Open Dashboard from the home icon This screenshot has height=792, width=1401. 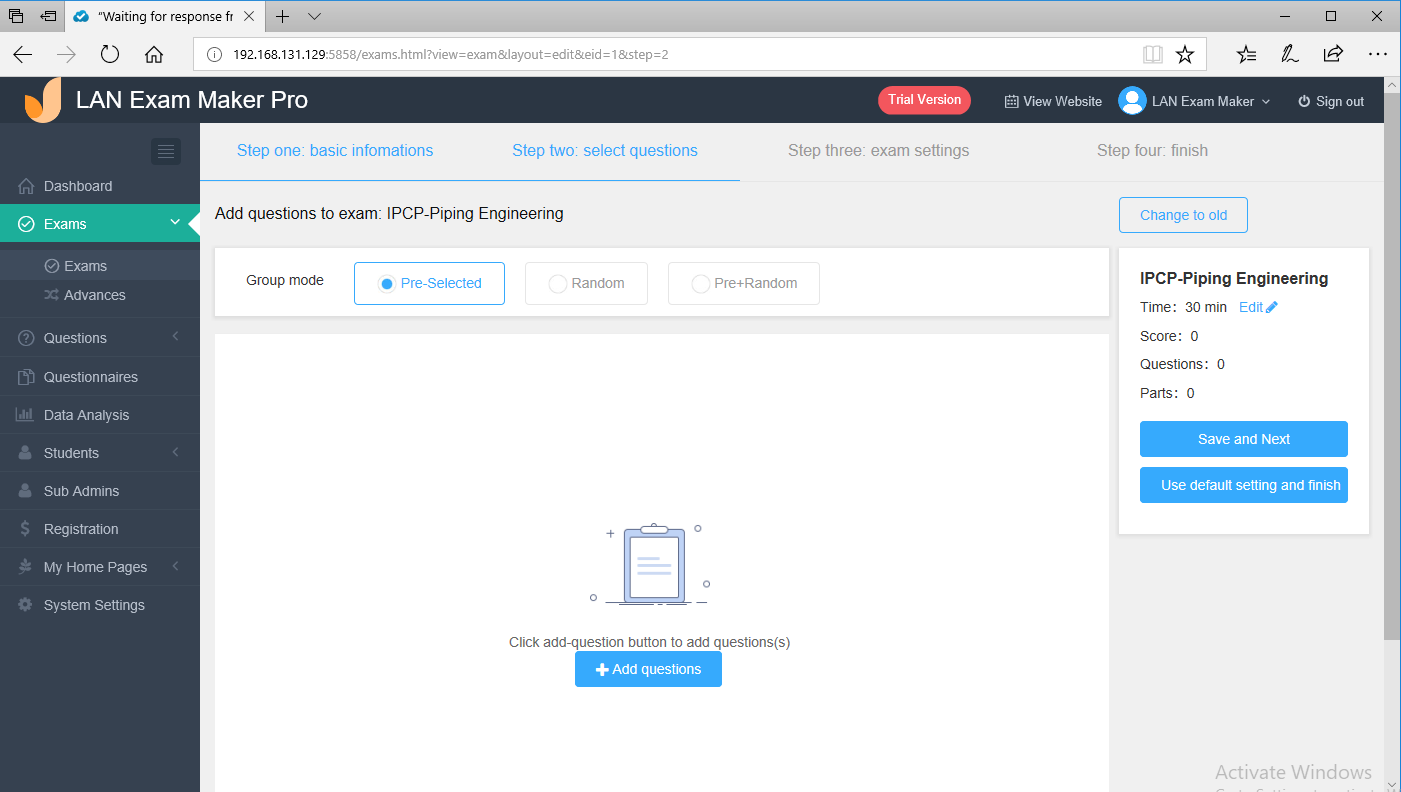[26, 186]
